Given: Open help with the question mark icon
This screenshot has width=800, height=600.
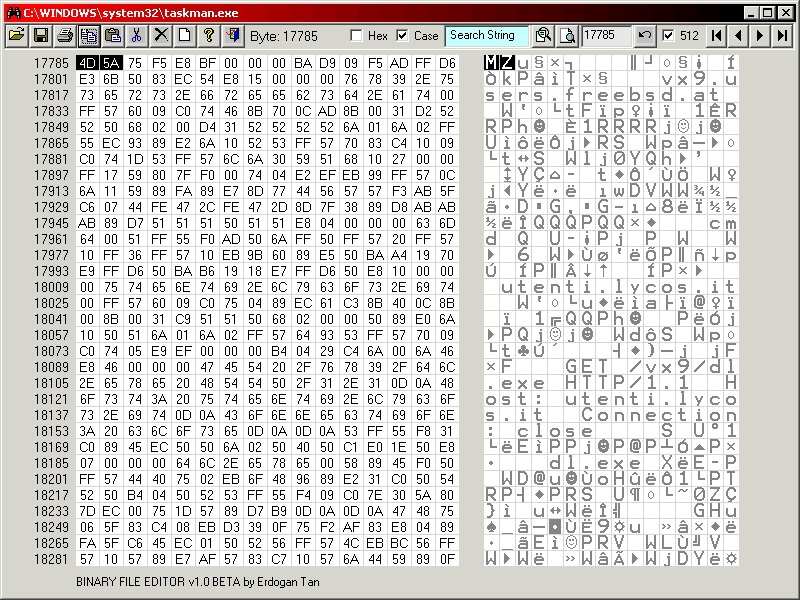Looking at the screenshot, I should coord(208,35).
